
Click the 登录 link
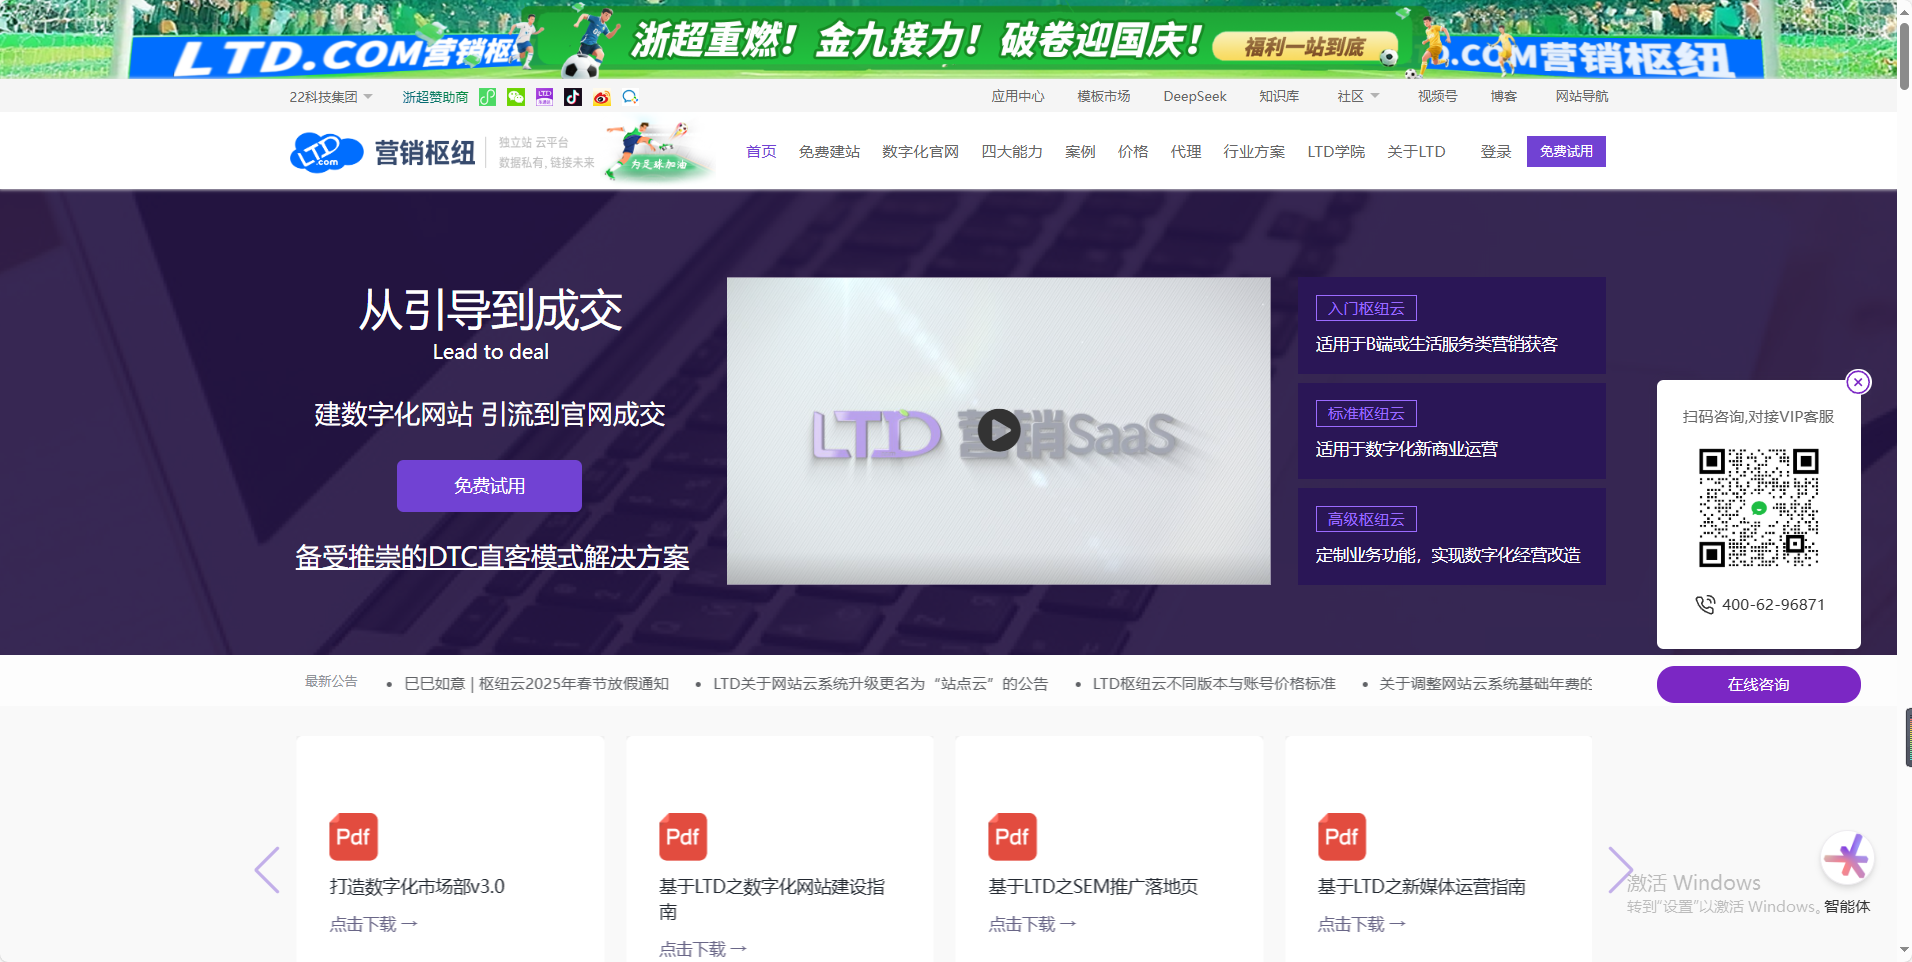coord(1496,152)
